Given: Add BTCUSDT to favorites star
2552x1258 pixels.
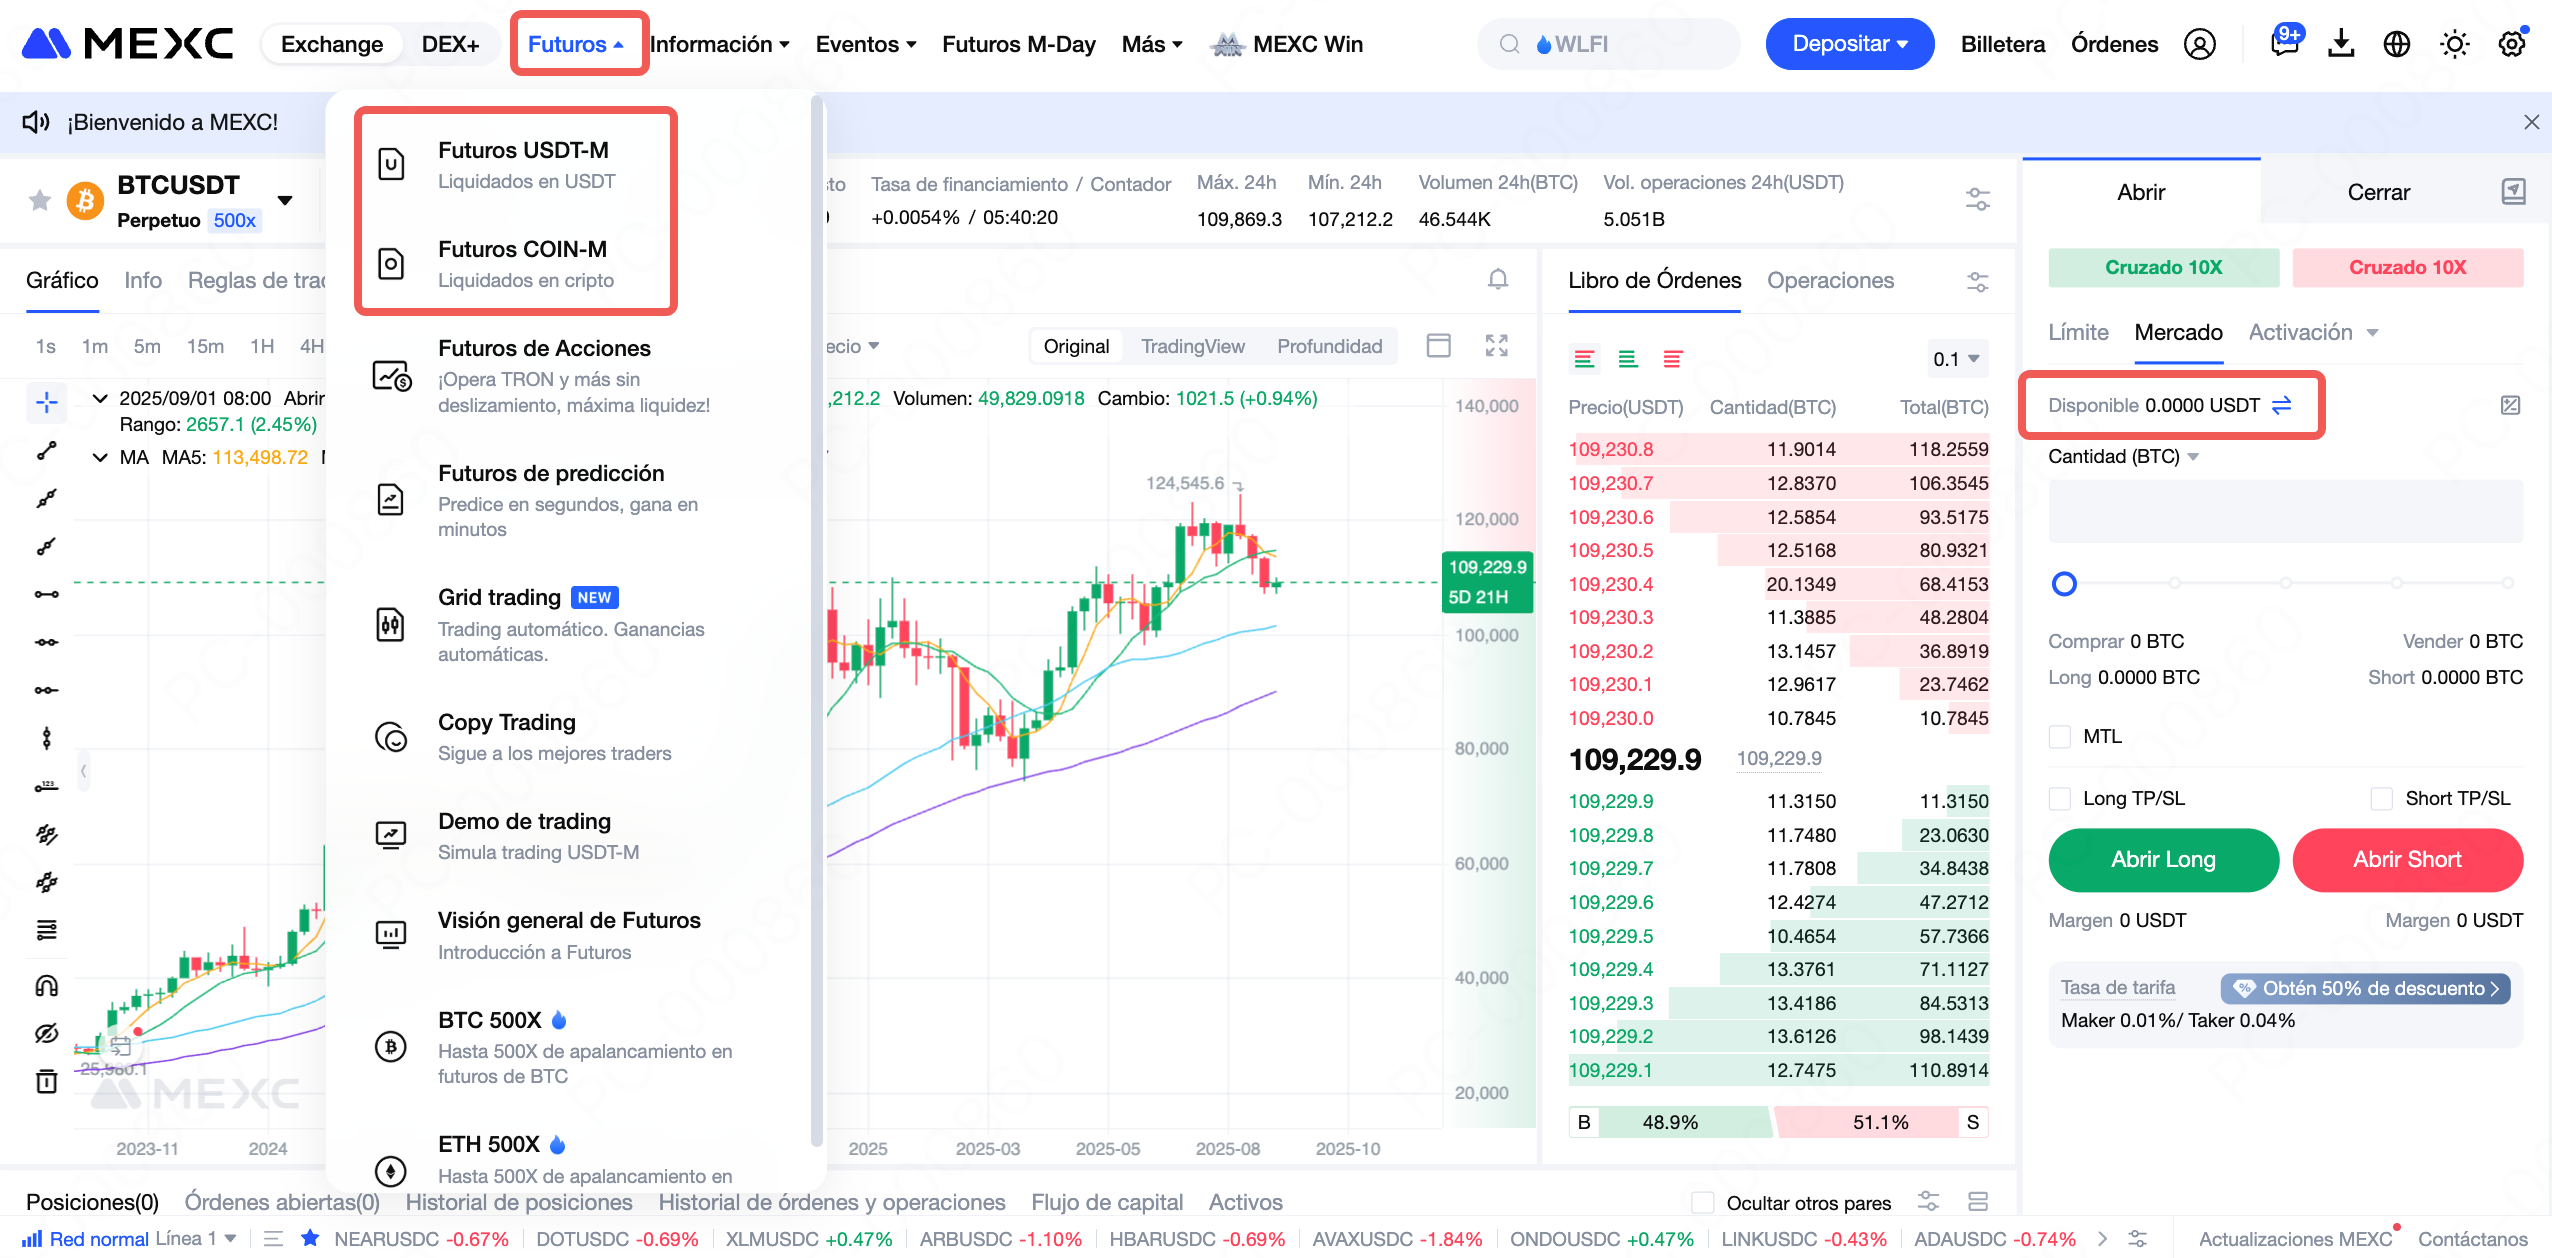Looking at the screenshot, I should tap(40, 201).
